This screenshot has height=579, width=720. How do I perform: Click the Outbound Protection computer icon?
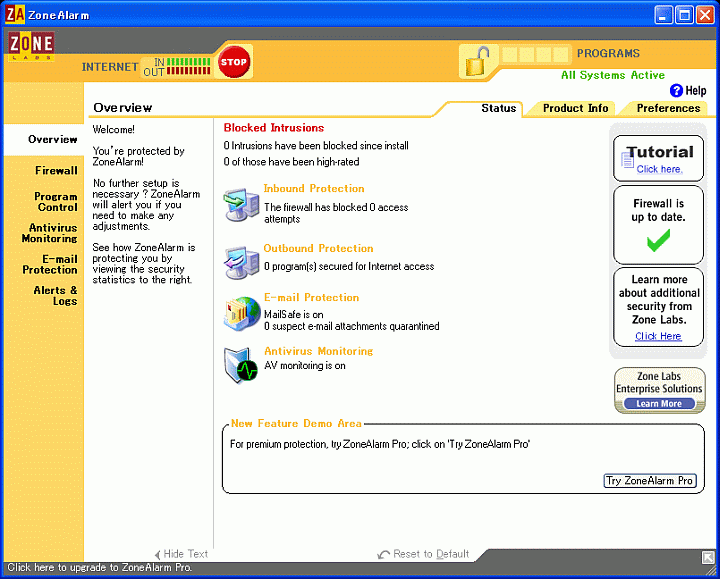(241, 262)
